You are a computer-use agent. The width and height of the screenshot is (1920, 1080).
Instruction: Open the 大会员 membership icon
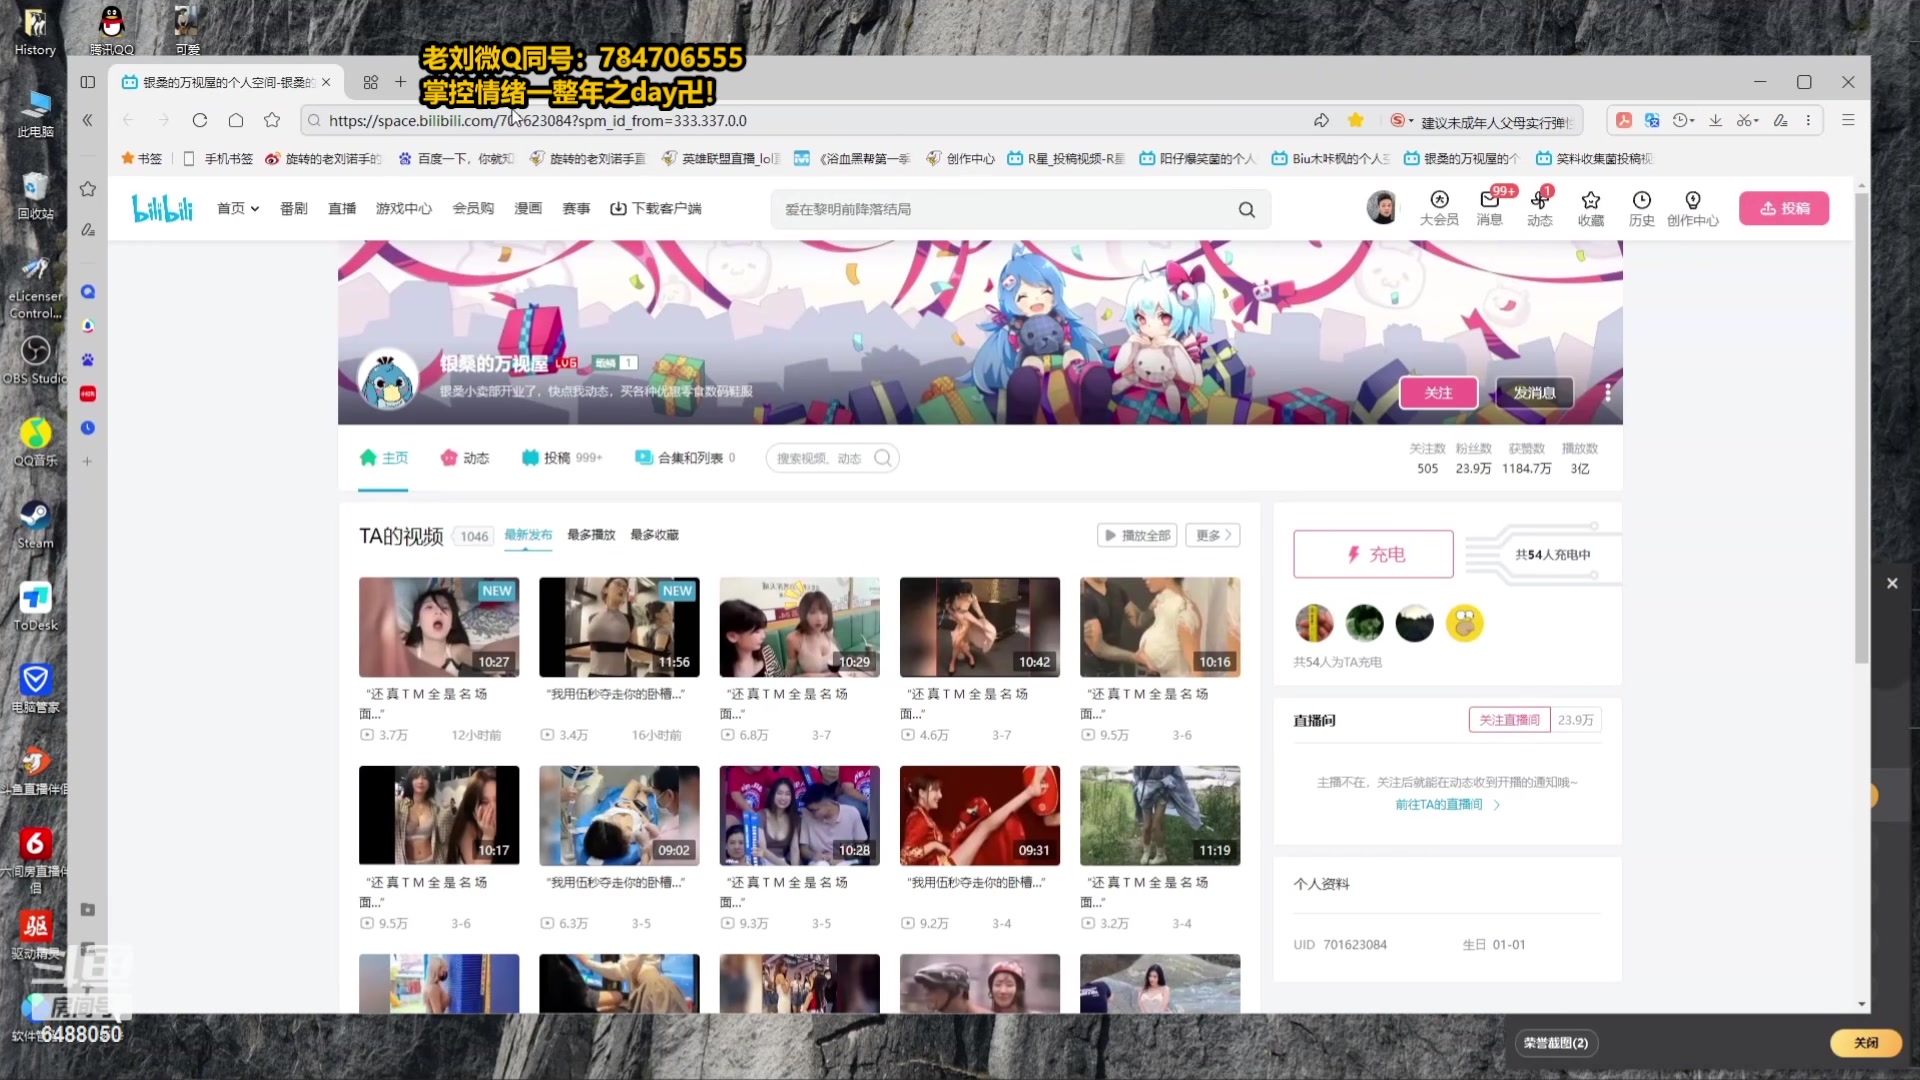tap(1439, 201)
